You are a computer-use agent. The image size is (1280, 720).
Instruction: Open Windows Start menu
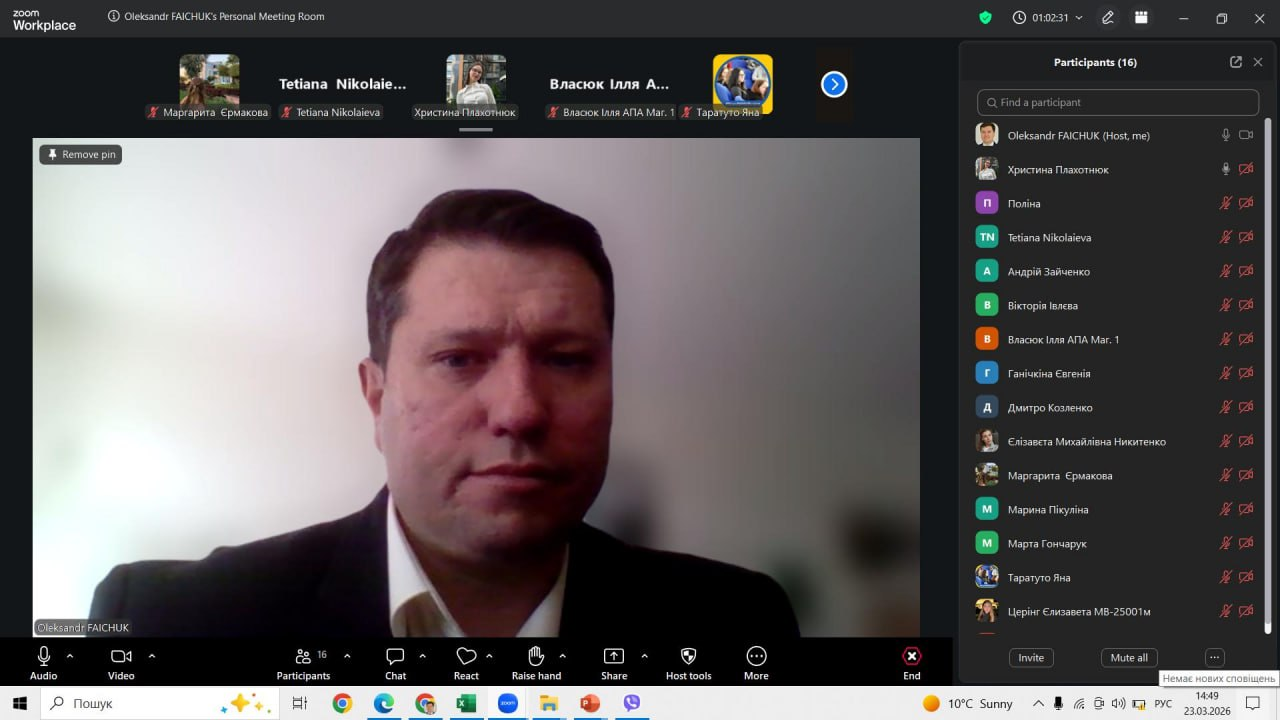coord(19,703)
